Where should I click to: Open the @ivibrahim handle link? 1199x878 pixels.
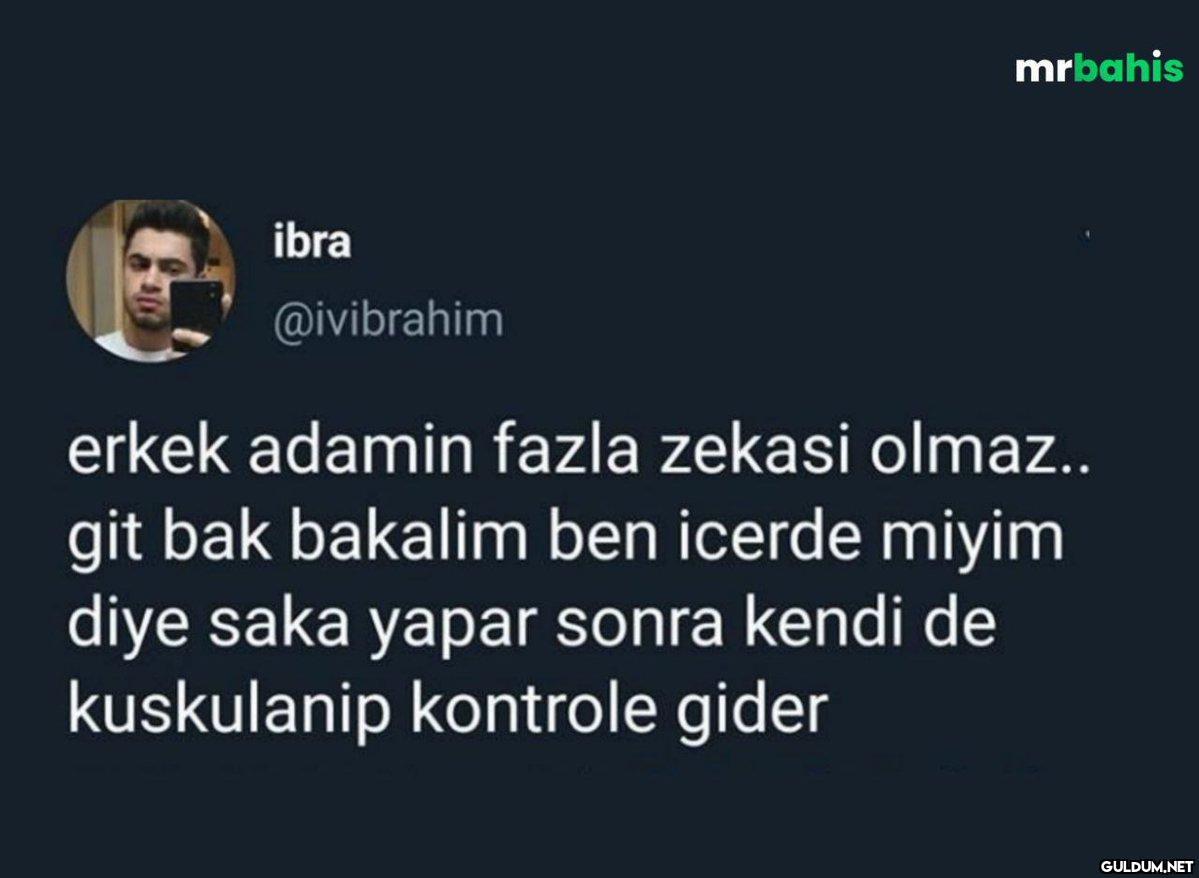388,320
